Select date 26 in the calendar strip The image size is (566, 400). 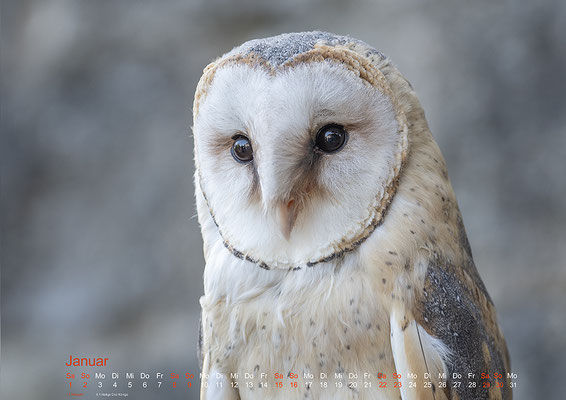[x=442, y=385]
